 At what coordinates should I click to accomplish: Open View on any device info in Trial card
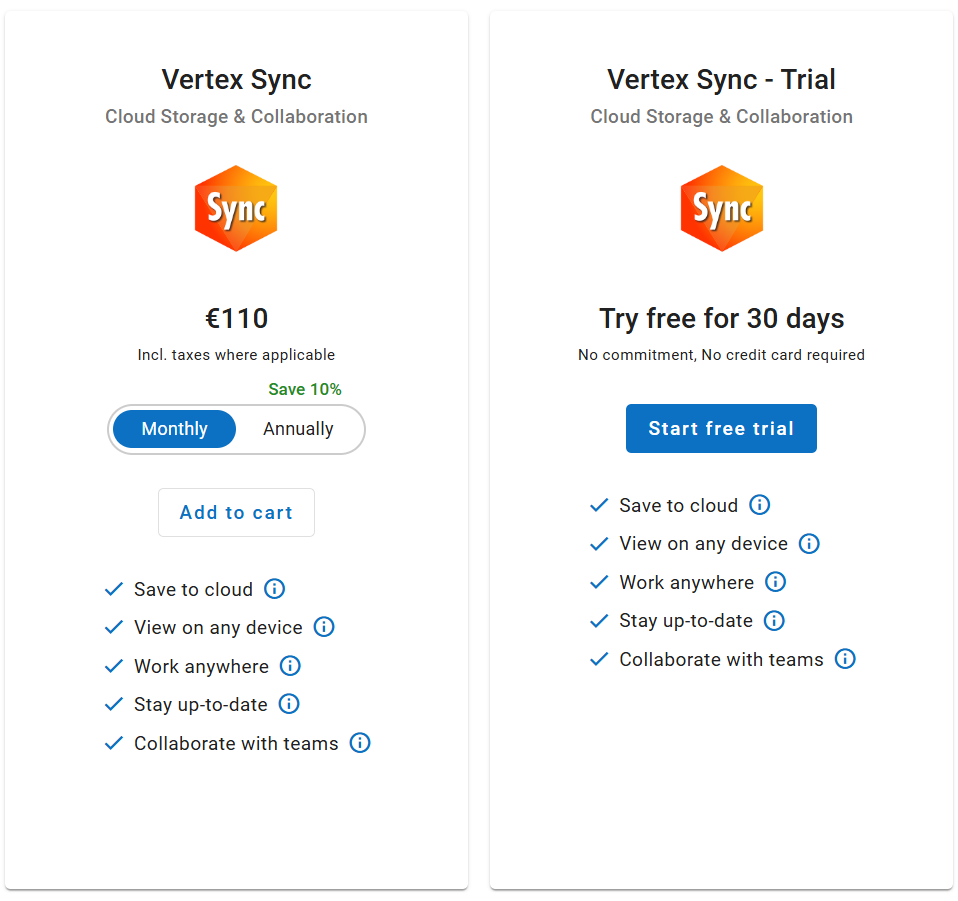tap(809, 544)
